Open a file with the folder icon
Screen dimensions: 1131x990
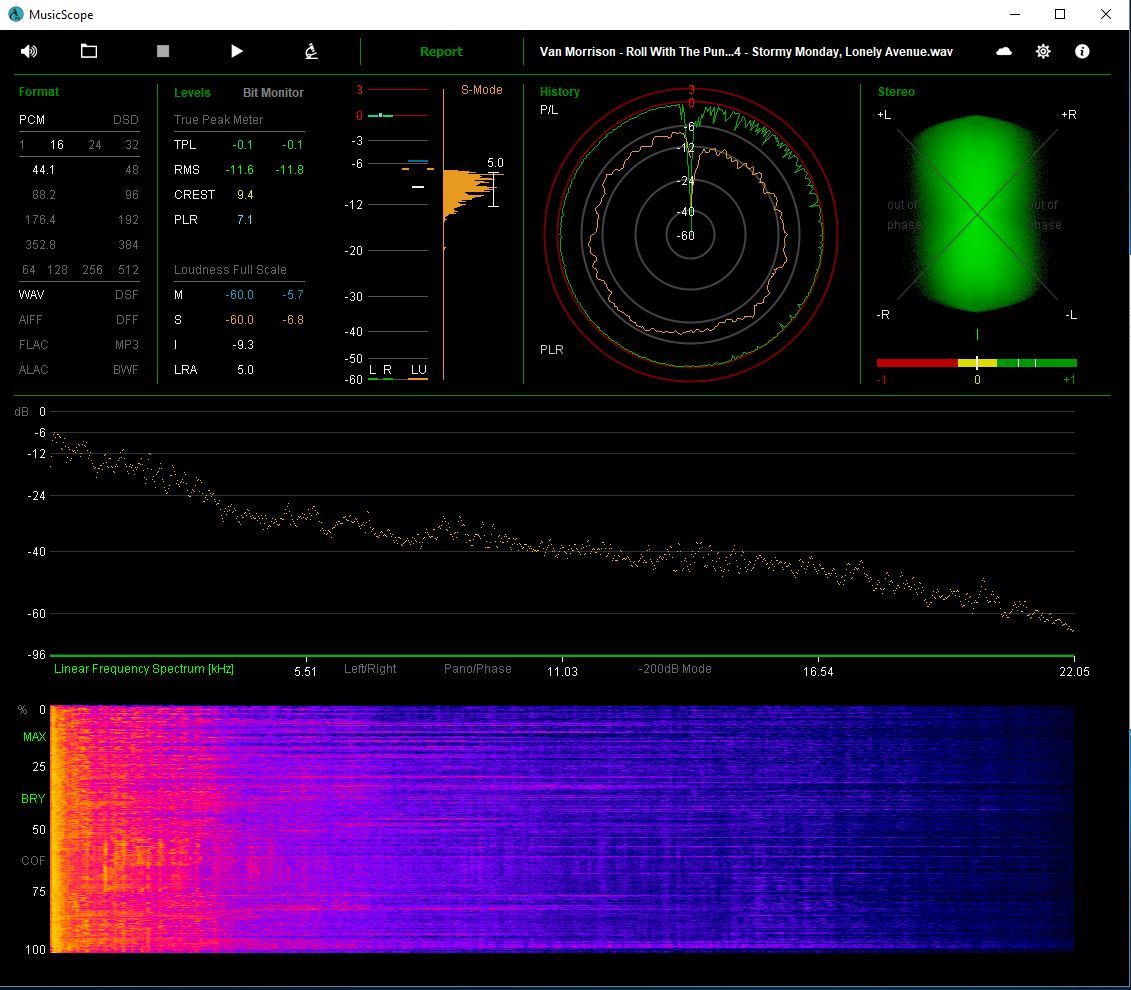tap(89, 51)
